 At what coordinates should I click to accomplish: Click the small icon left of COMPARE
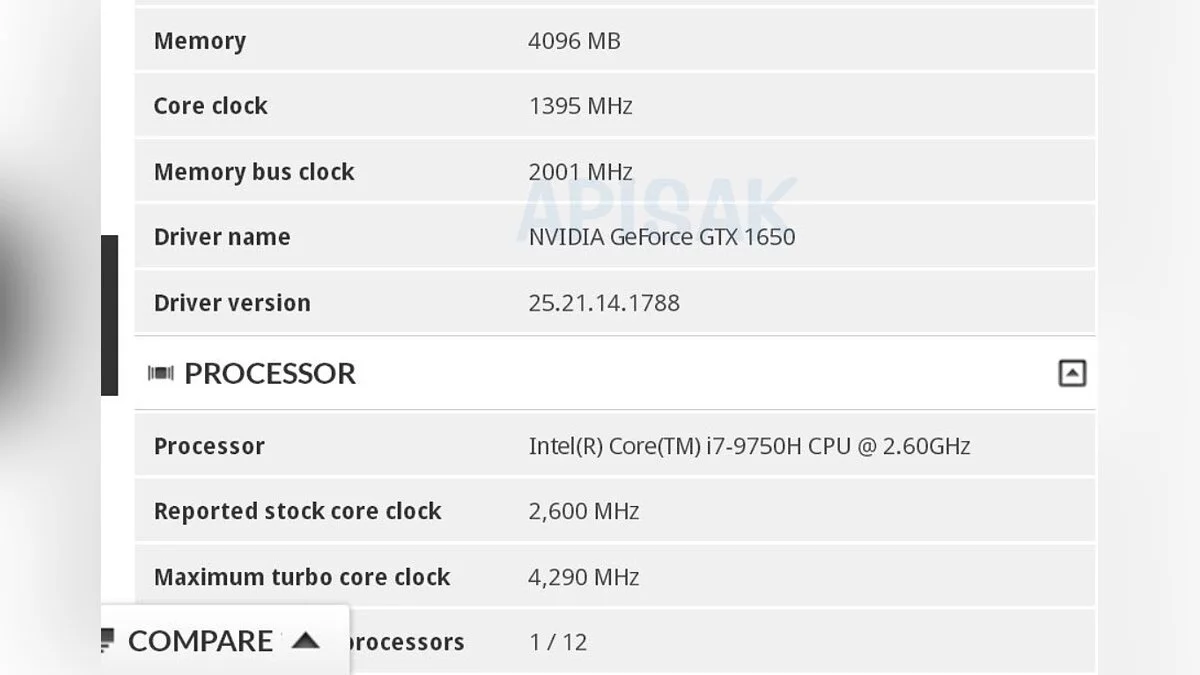click(x=107, y=639)
